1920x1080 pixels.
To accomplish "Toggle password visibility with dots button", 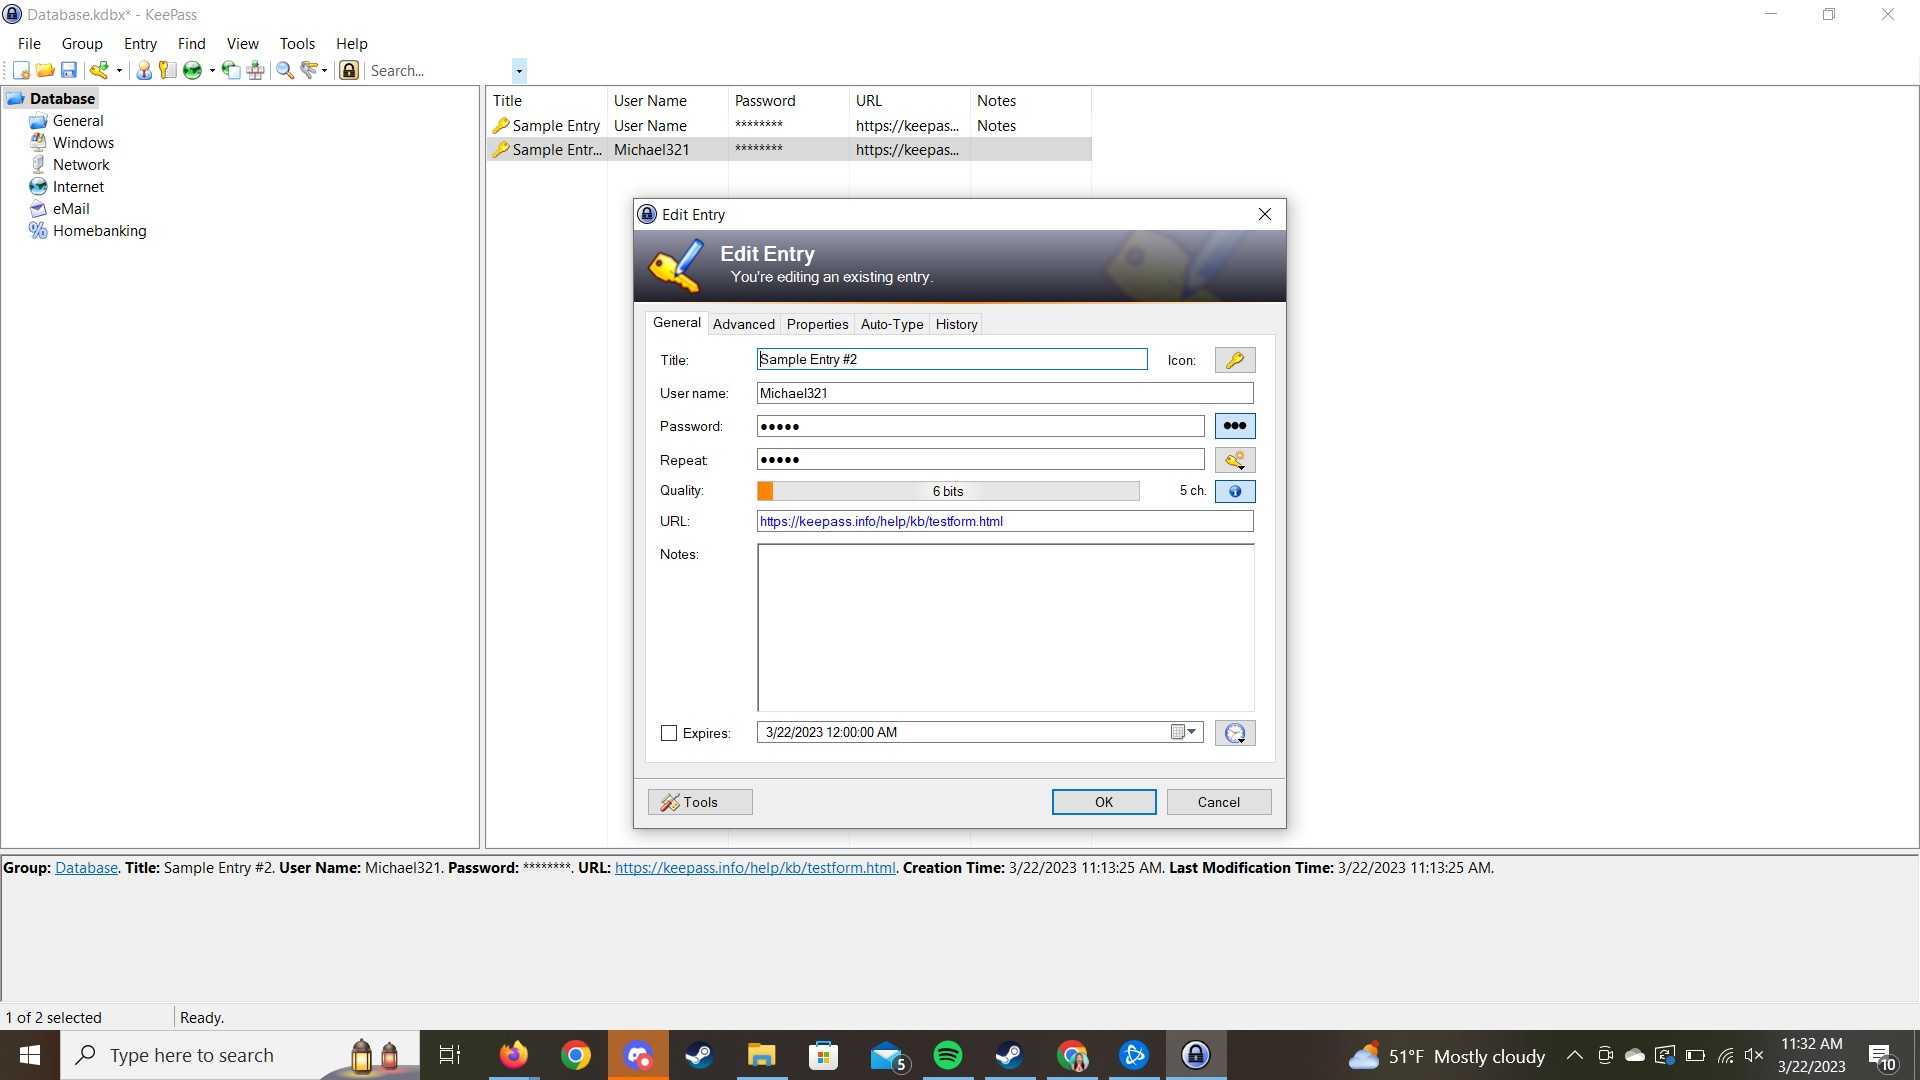I will point(1235,426).
